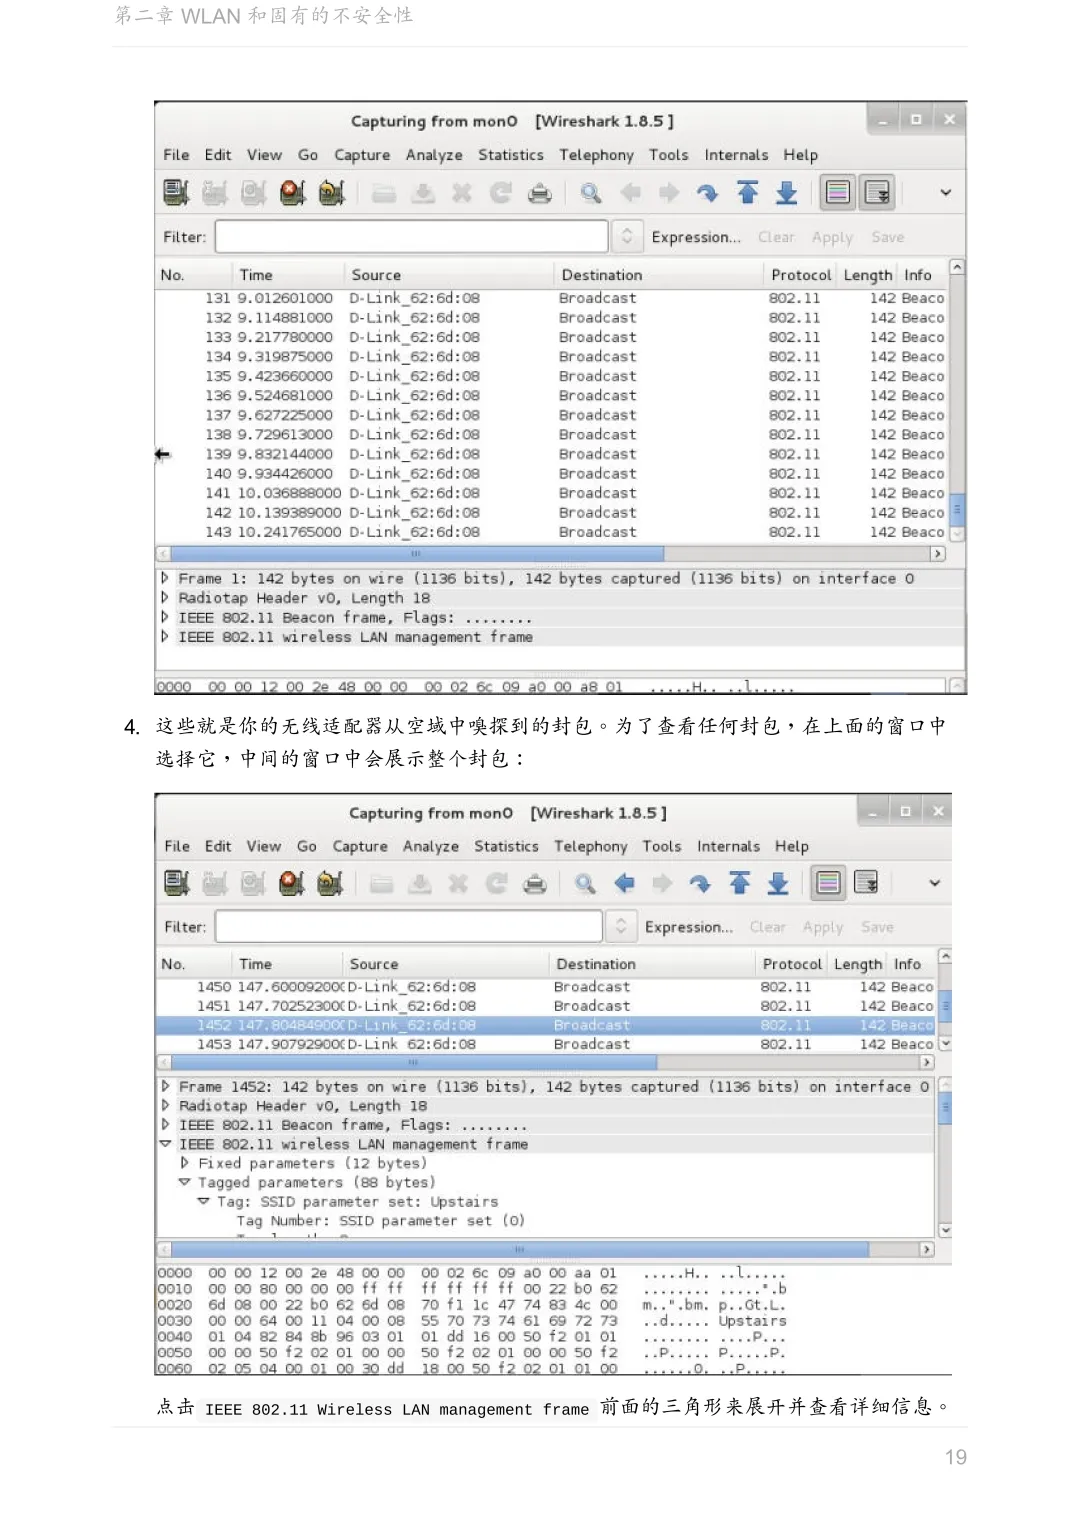Click the reload capture icon in upper window

point(501,193)
